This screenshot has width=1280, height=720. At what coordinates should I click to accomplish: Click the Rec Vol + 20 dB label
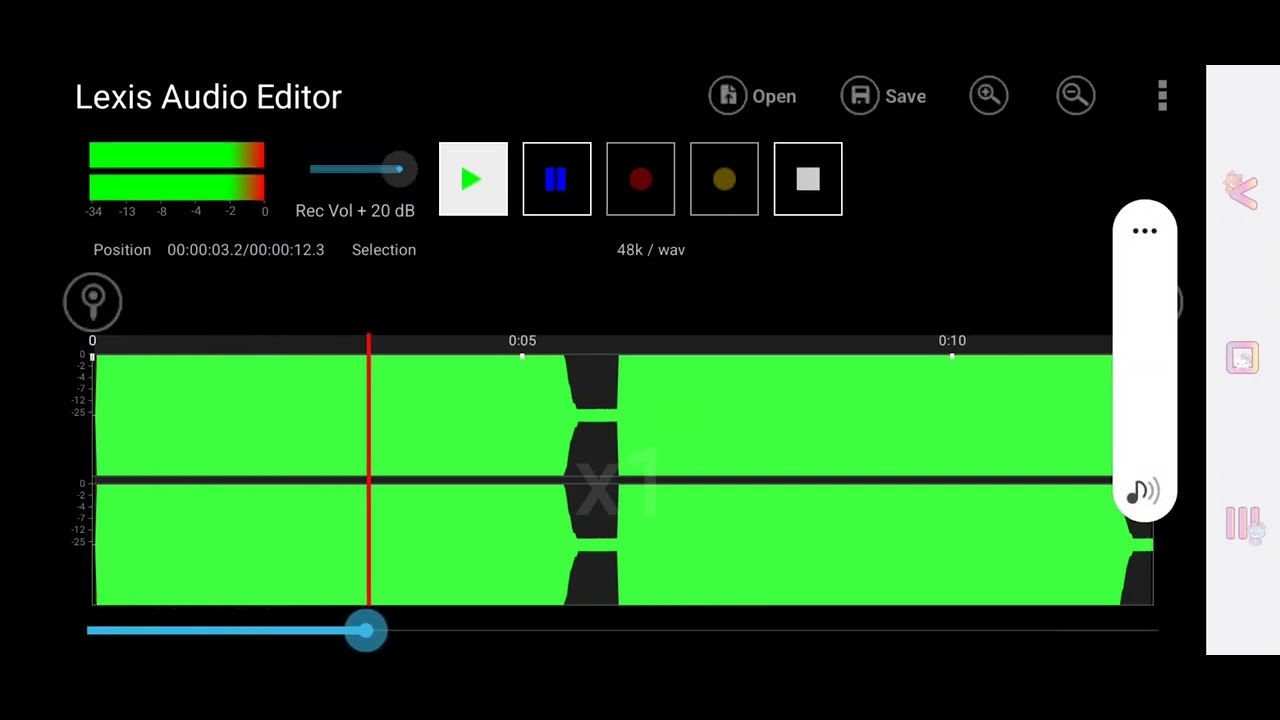(355, 211)
